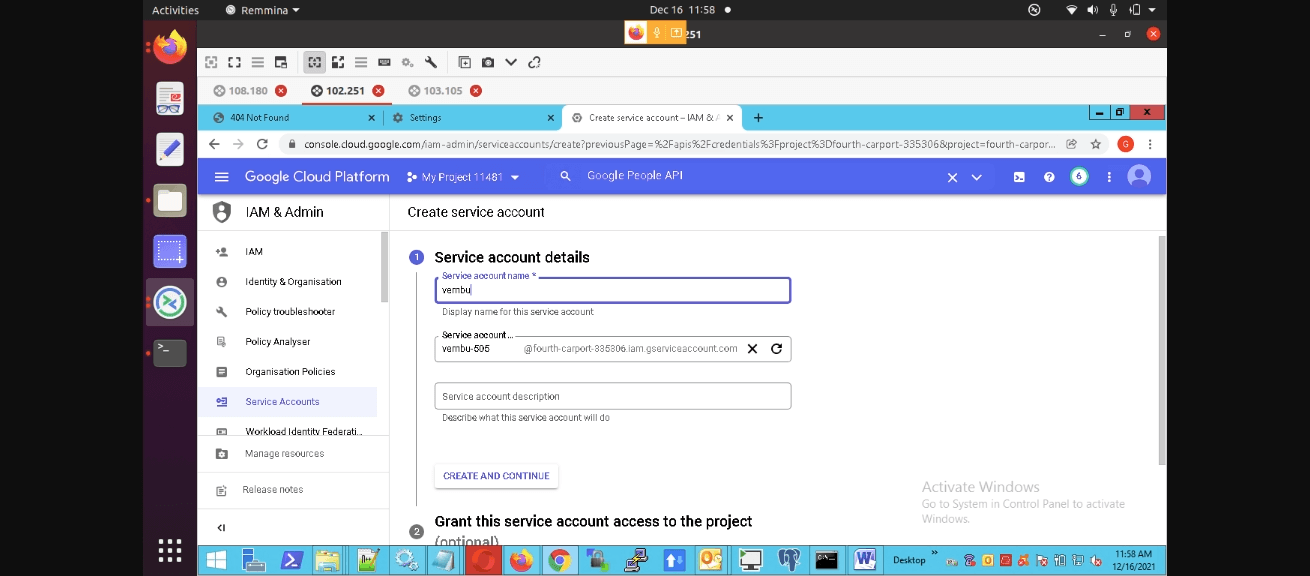This screenshot has height=576, width=1310.
Task: Open Microsoft Word in Windows taskbar
Action: [x=866, y=560]
